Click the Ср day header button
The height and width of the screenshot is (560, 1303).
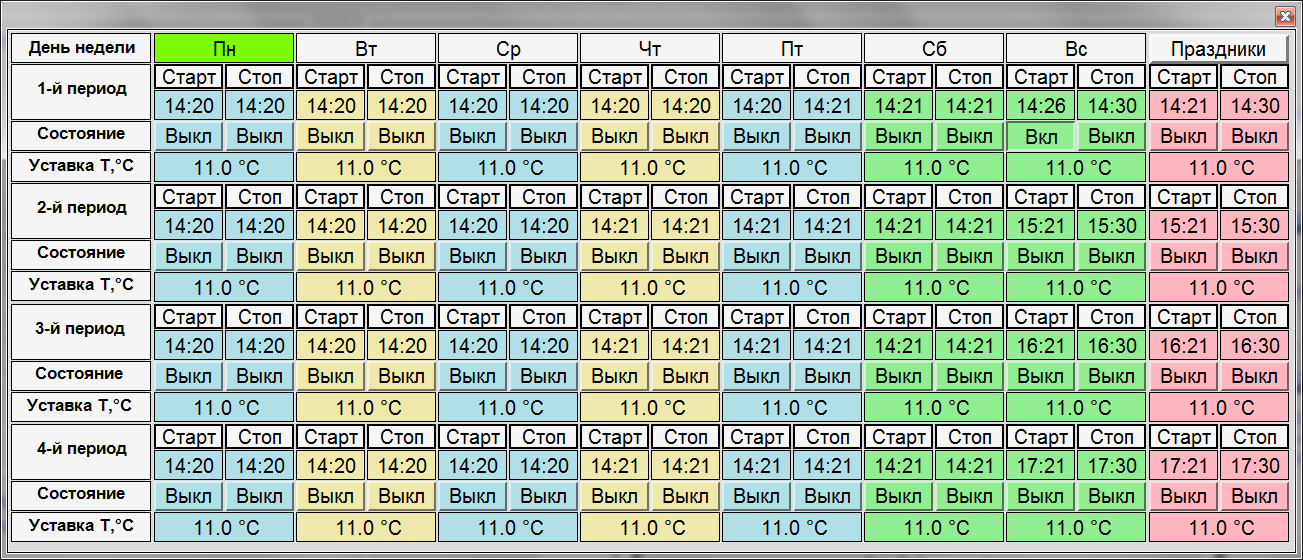pyautogui.click(x=508, y=48)
